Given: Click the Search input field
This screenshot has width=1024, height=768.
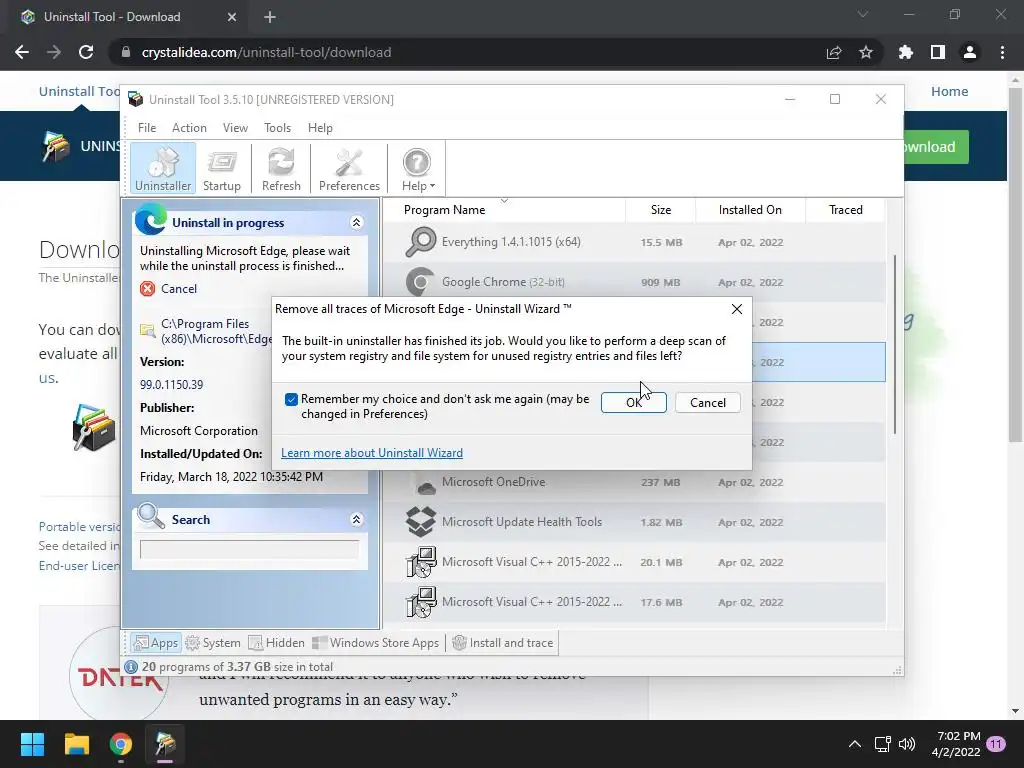Looking at the screenshot, I should 249,549.
